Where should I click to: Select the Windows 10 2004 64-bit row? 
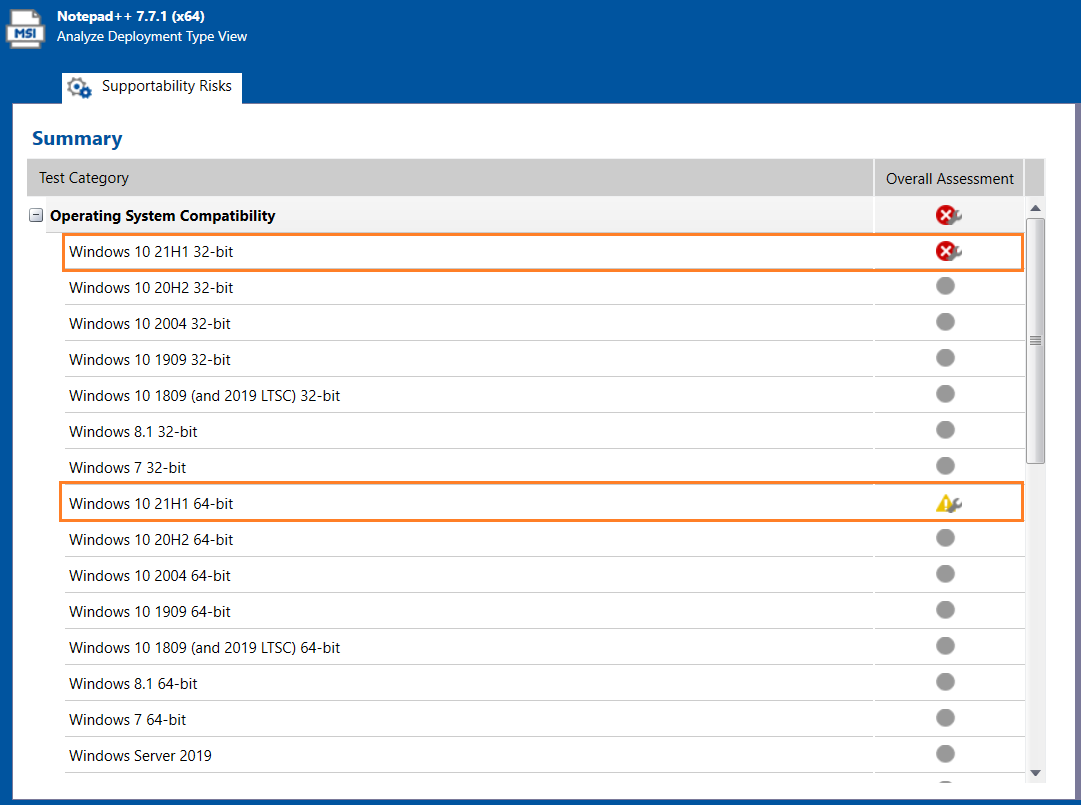(544, 575)
